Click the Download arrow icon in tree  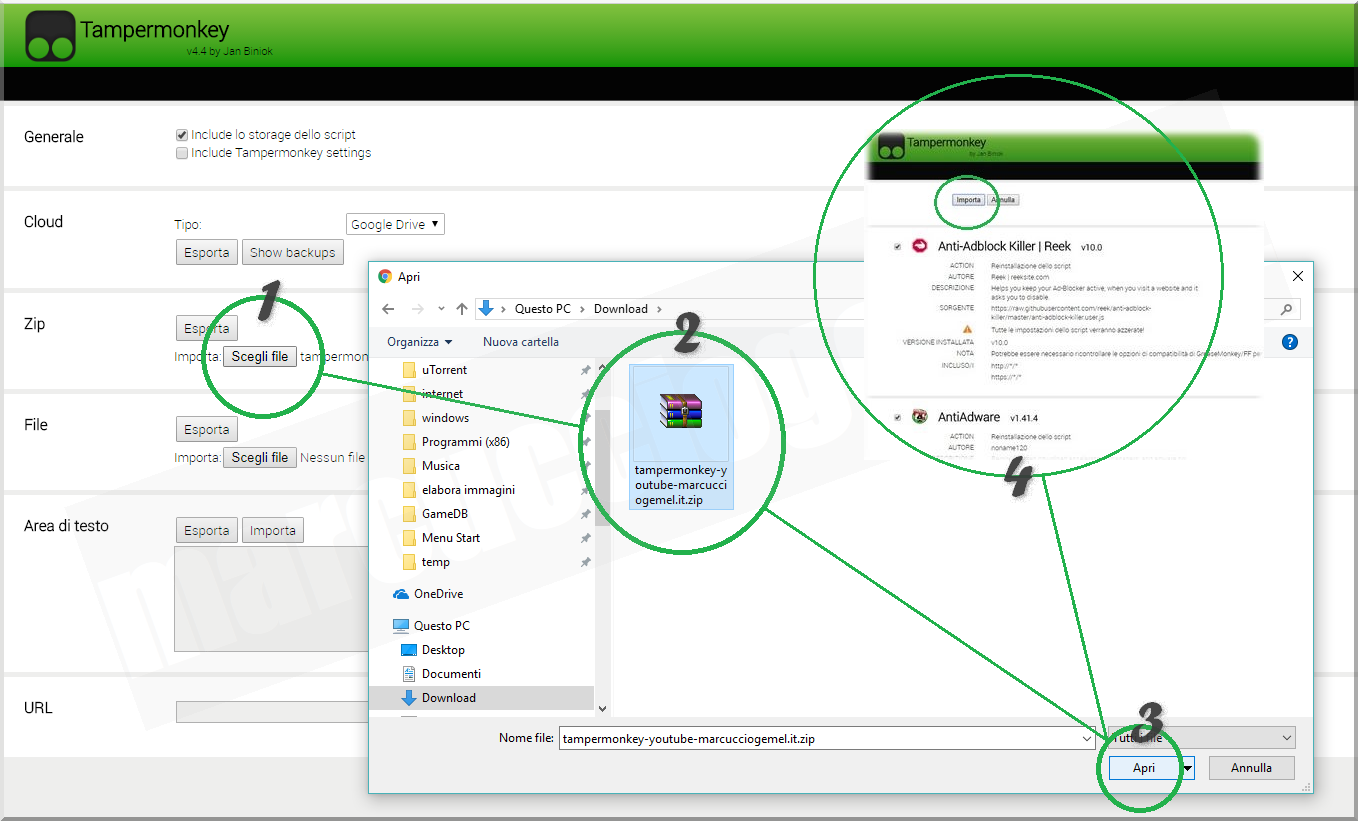(x=408, y=698)
